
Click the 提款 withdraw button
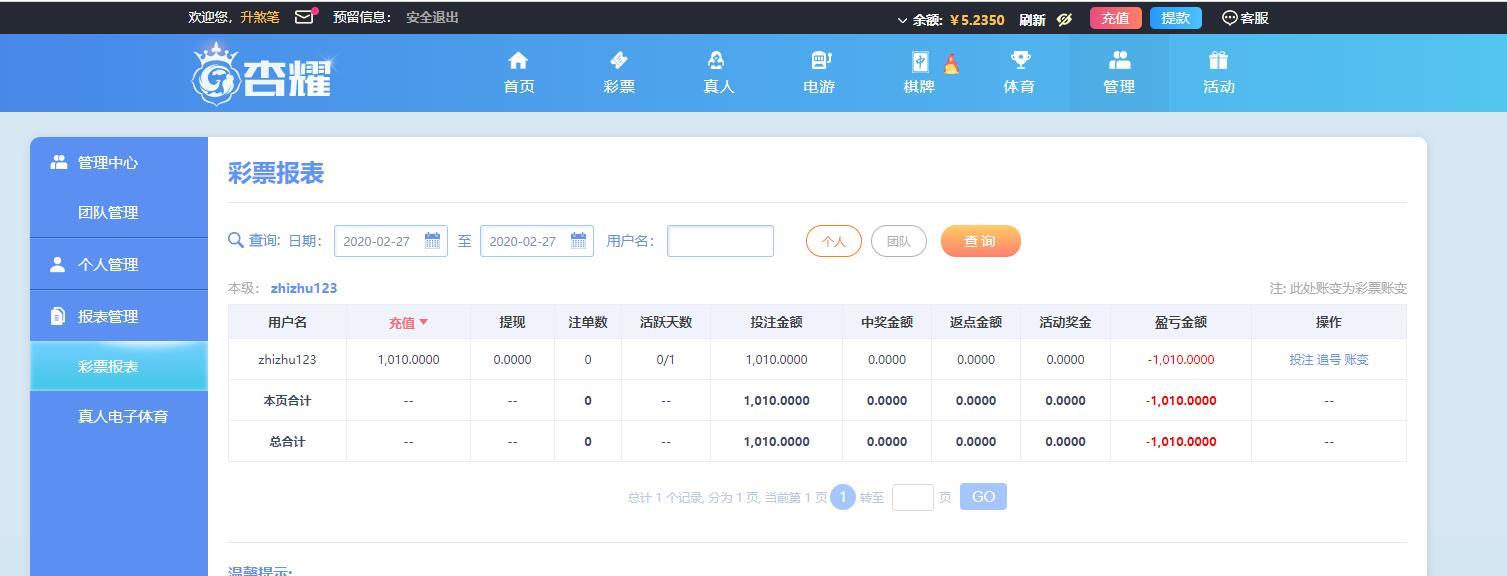click(x=1175, y=18)
